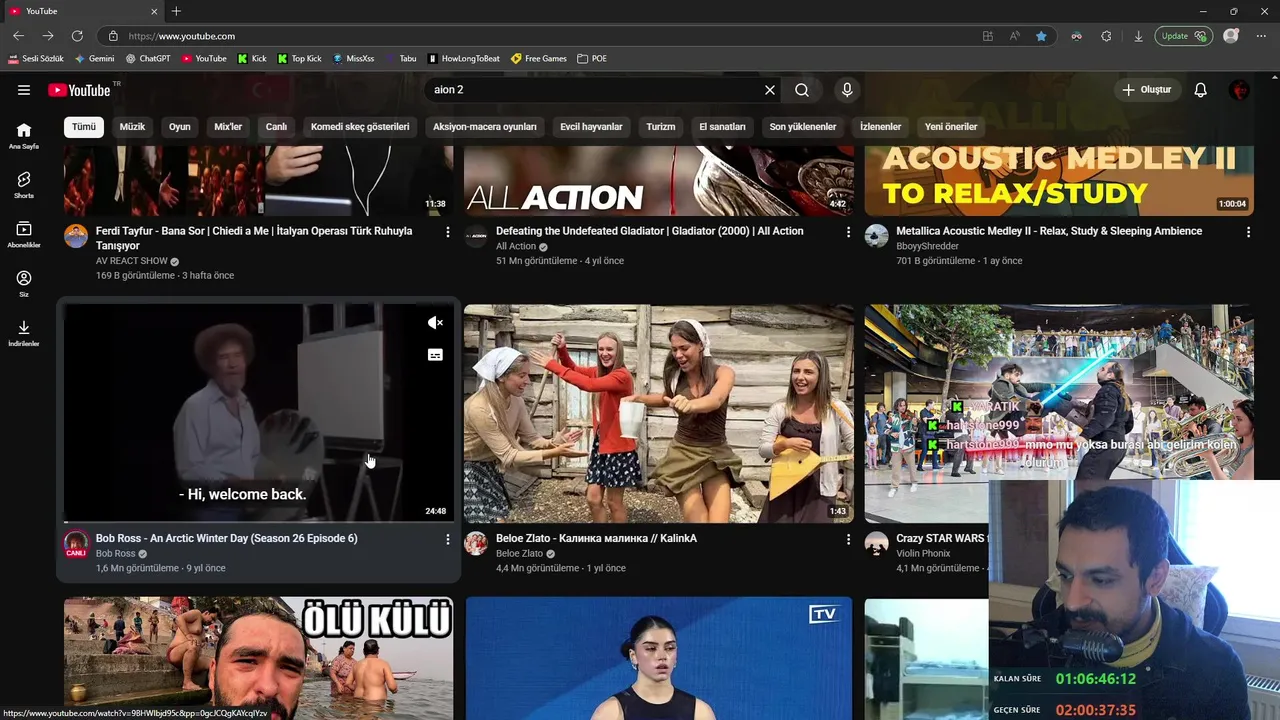This screenshot has height=720, width=1280.
Task: Open the Gemini bookmark
Action: coord(94,59)
